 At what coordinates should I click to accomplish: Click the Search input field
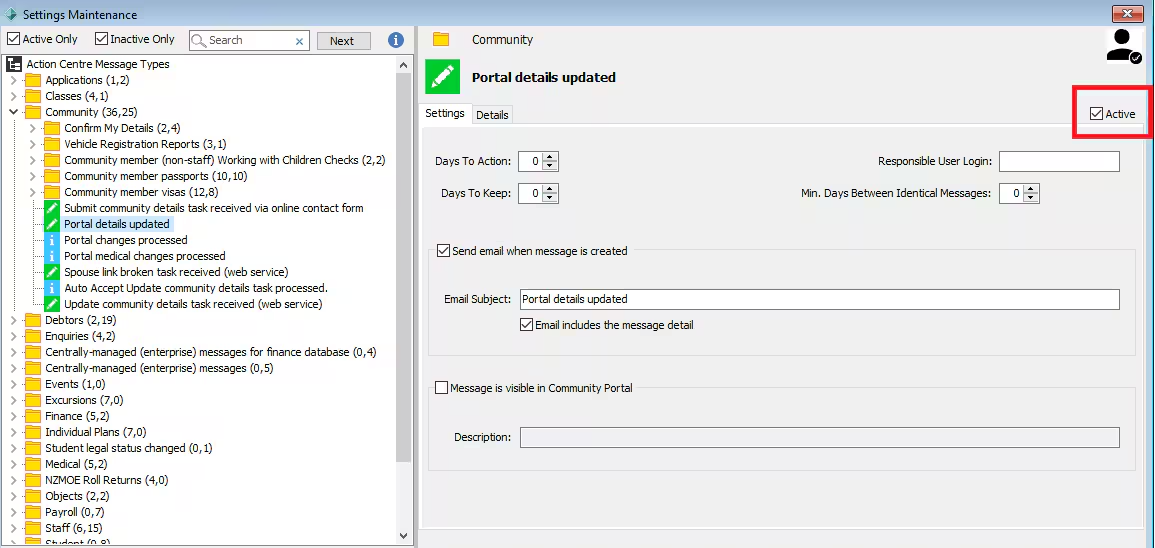(250, 41)
